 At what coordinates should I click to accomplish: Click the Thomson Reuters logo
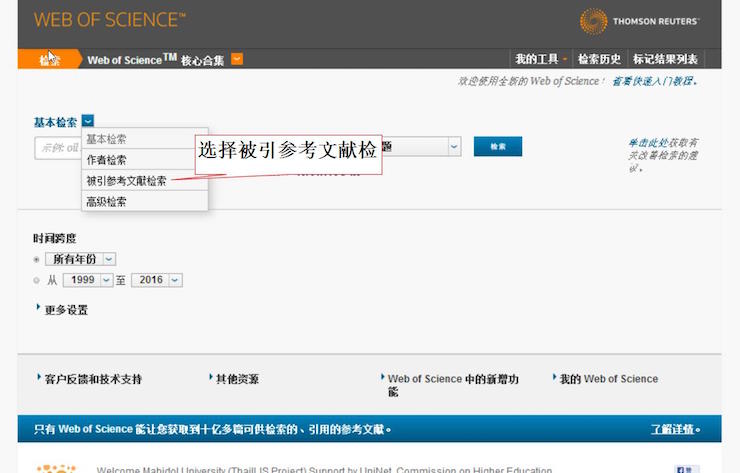(639, 21)
